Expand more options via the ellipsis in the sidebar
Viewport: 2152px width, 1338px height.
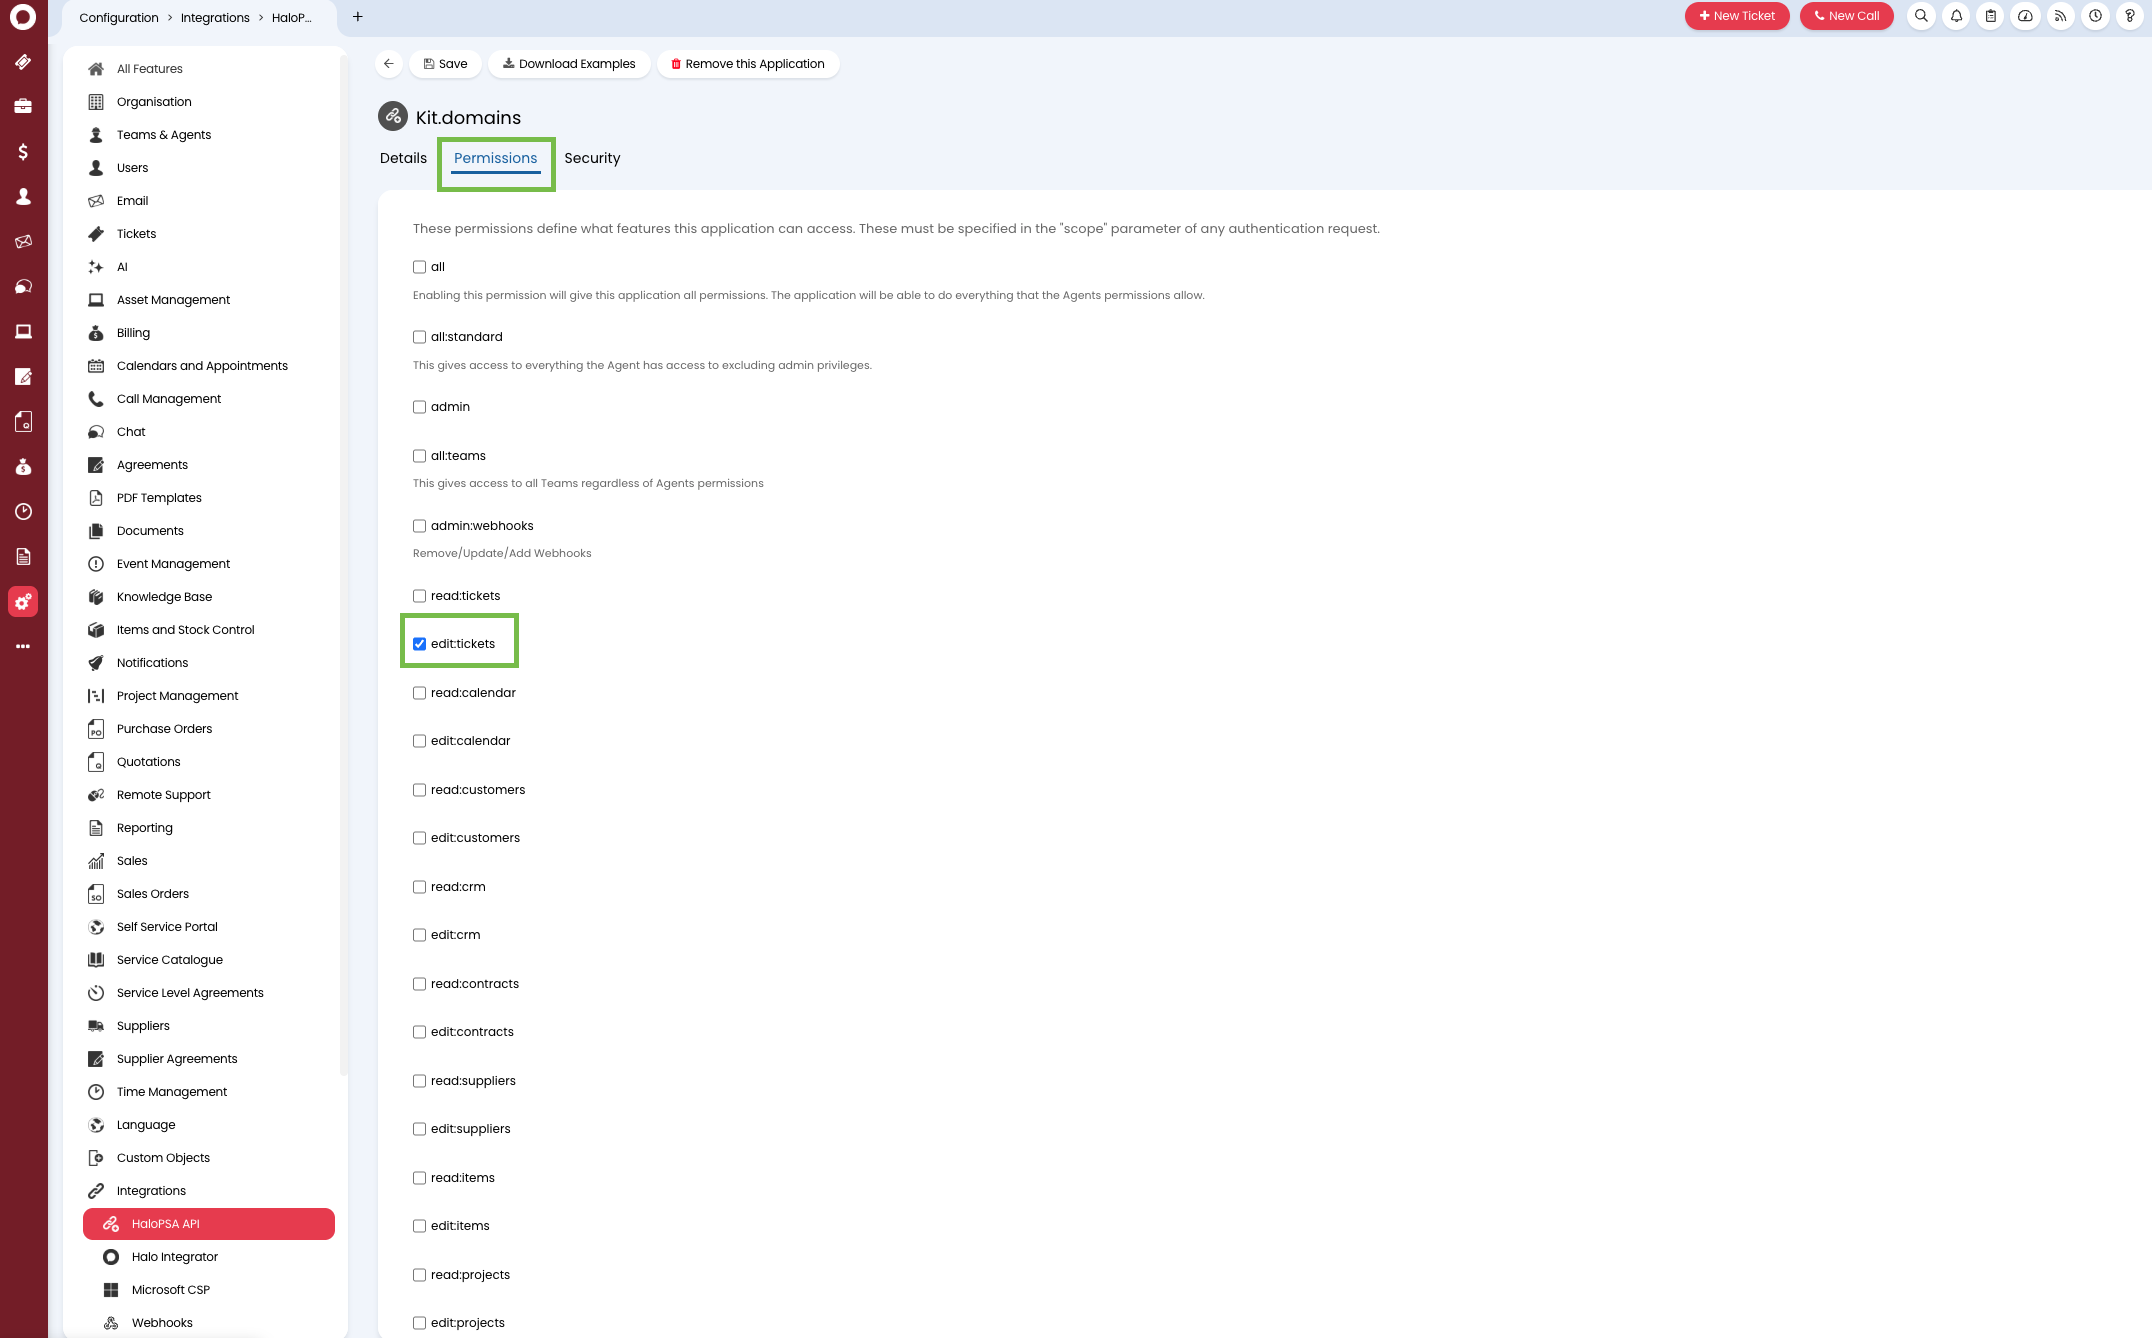pyautogui.click(x=23, y=646)
